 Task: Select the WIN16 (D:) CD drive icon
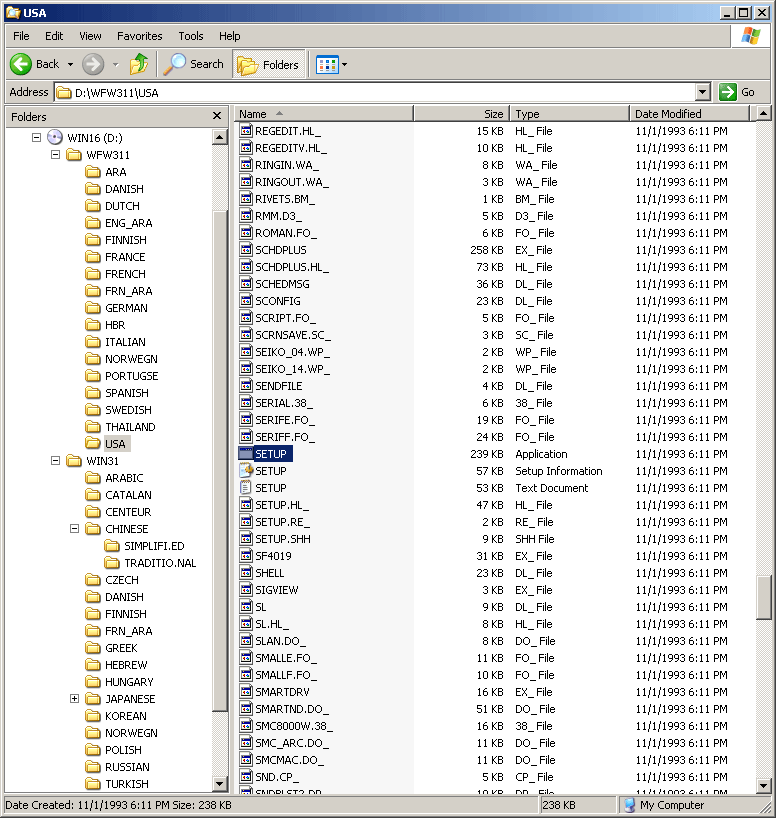(x=55, y=138)
